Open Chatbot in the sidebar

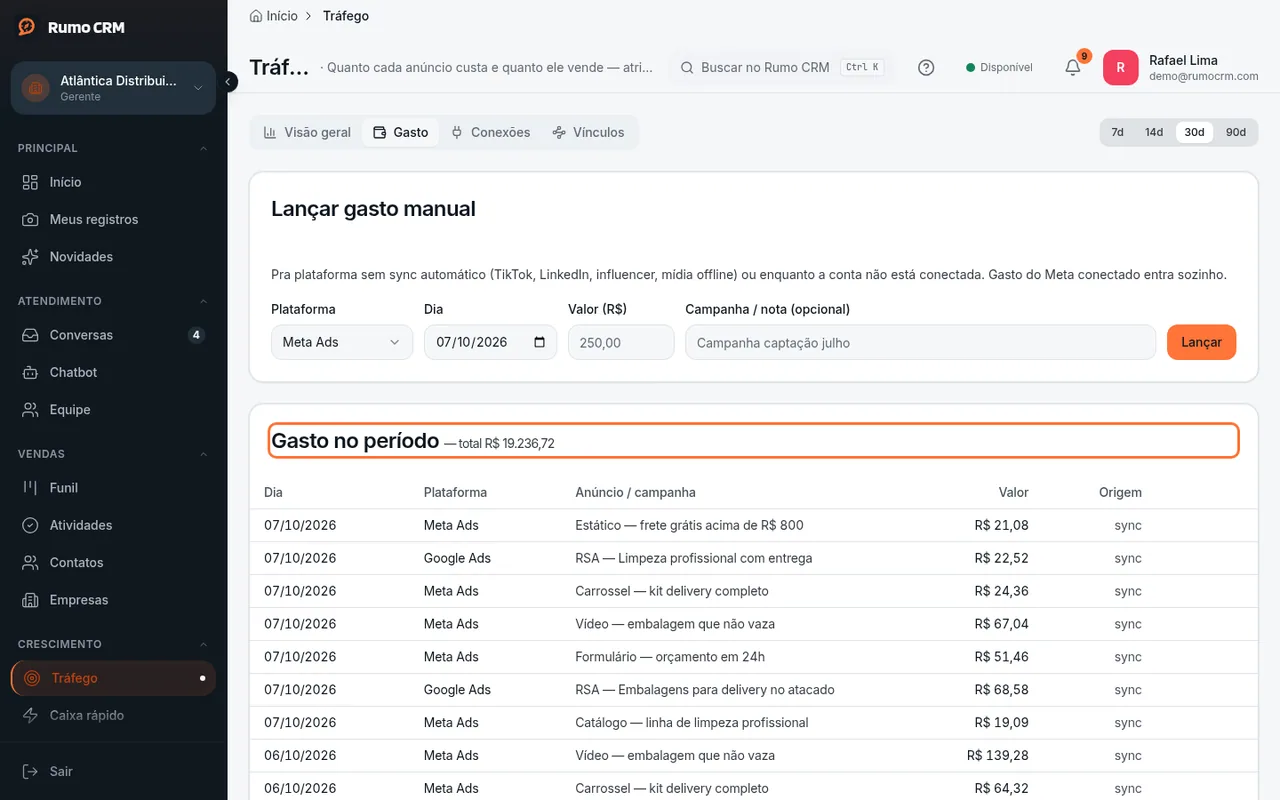click(x=113, y=372)
